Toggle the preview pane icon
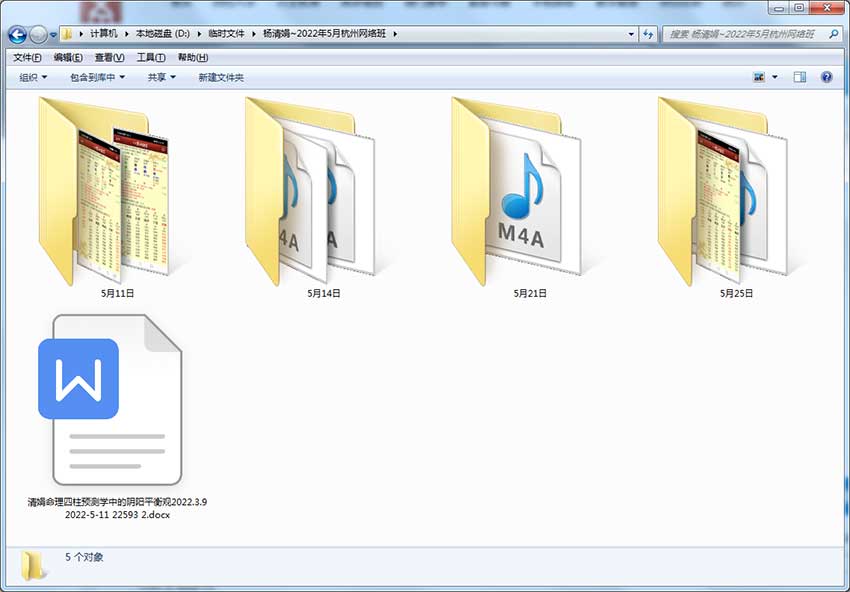Viewport: 850px width, 592px height. (800, 77)
